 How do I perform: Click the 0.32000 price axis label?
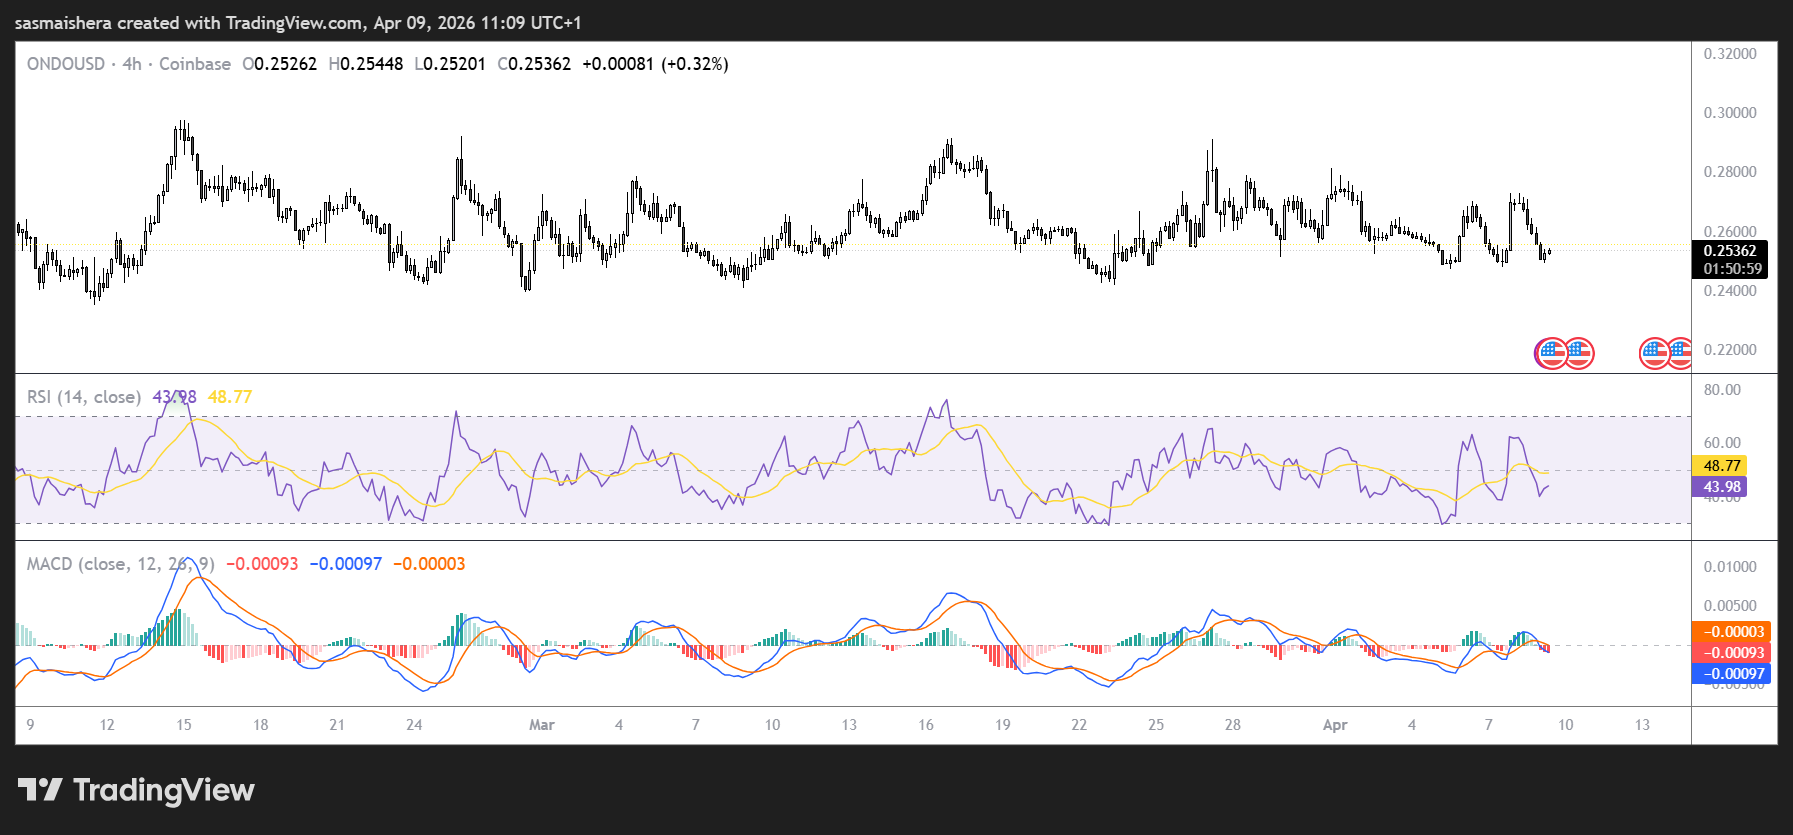click(1730, 54)
